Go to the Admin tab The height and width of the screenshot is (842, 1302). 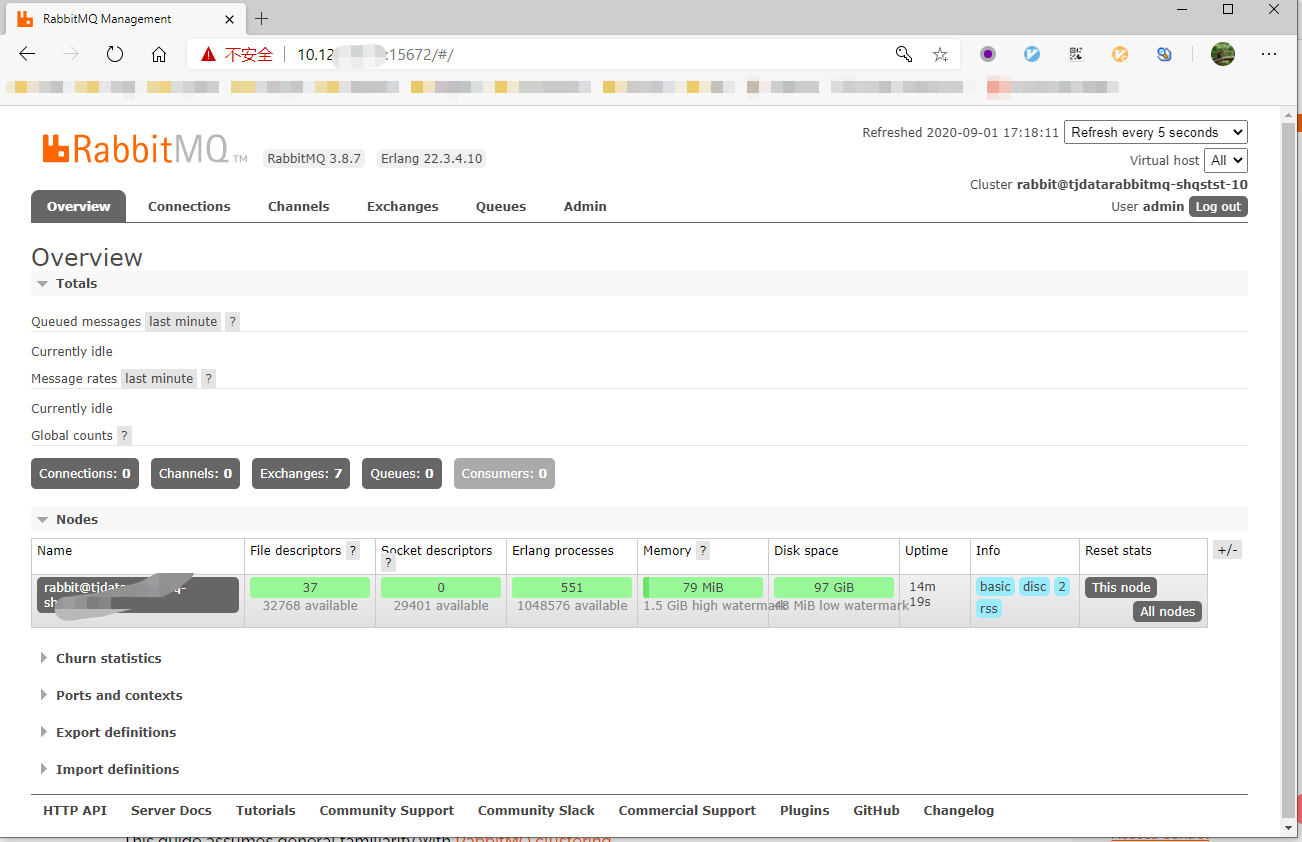[585, 206]
